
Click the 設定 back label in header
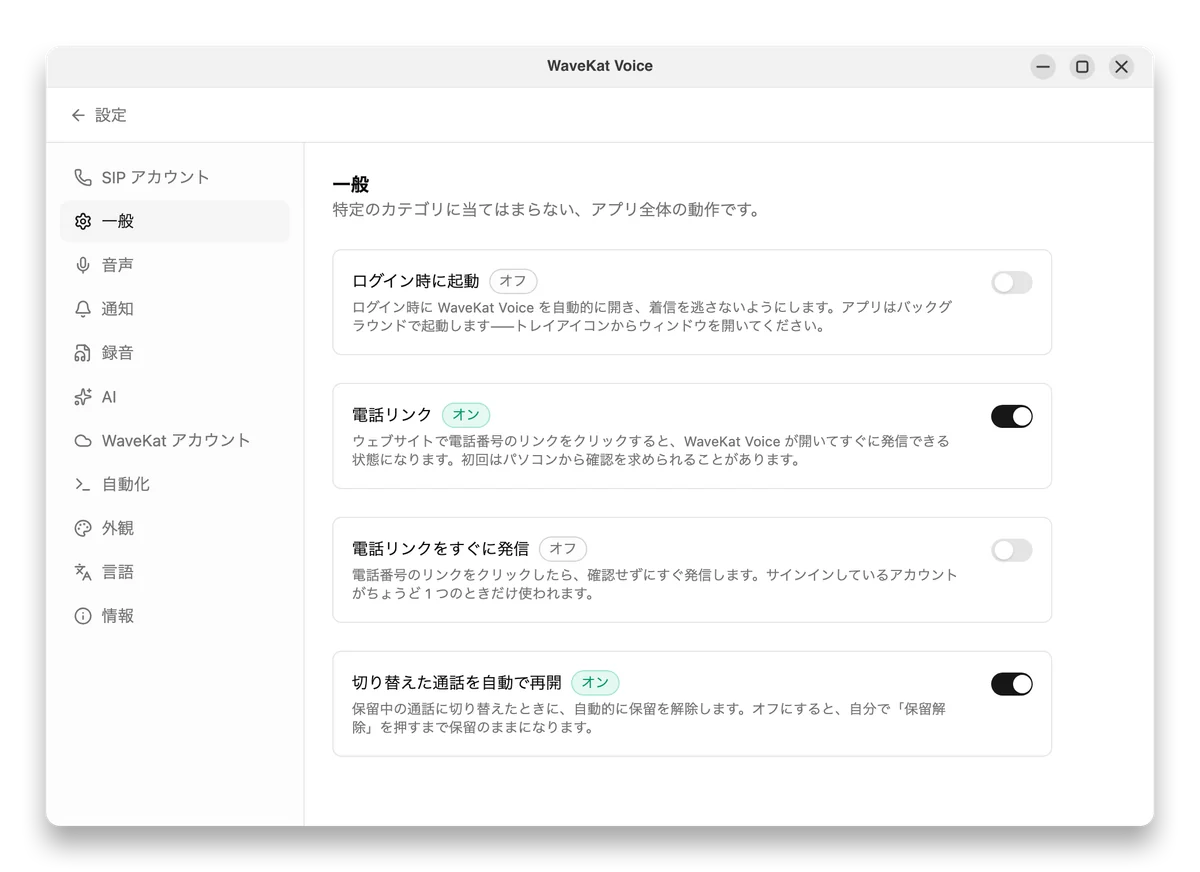pyautogui.click(x=111, y=115)
